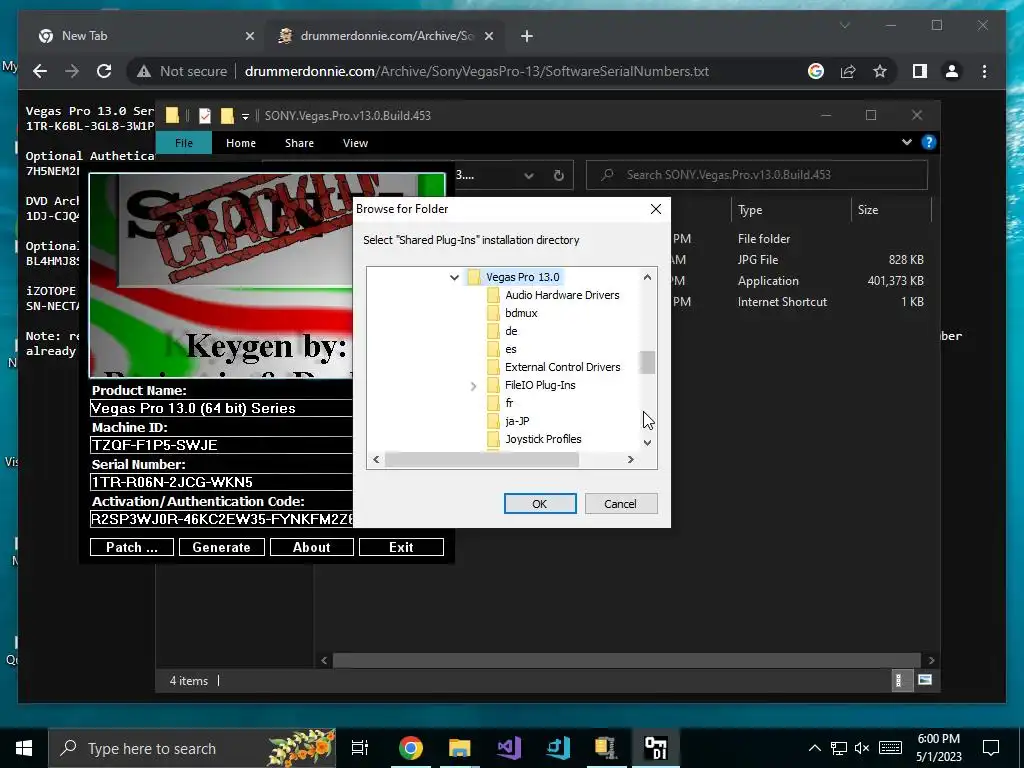Open the Chrome profile icon
Screen dimensions: 1024x768
(952, 71)
